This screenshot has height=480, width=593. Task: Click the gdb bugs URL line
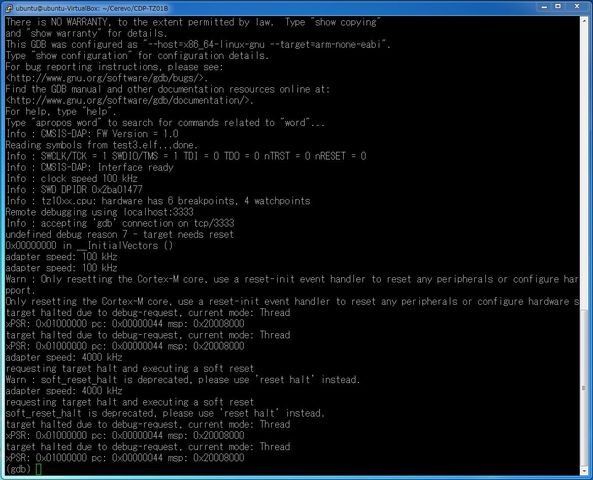click(x=107, y=78)
